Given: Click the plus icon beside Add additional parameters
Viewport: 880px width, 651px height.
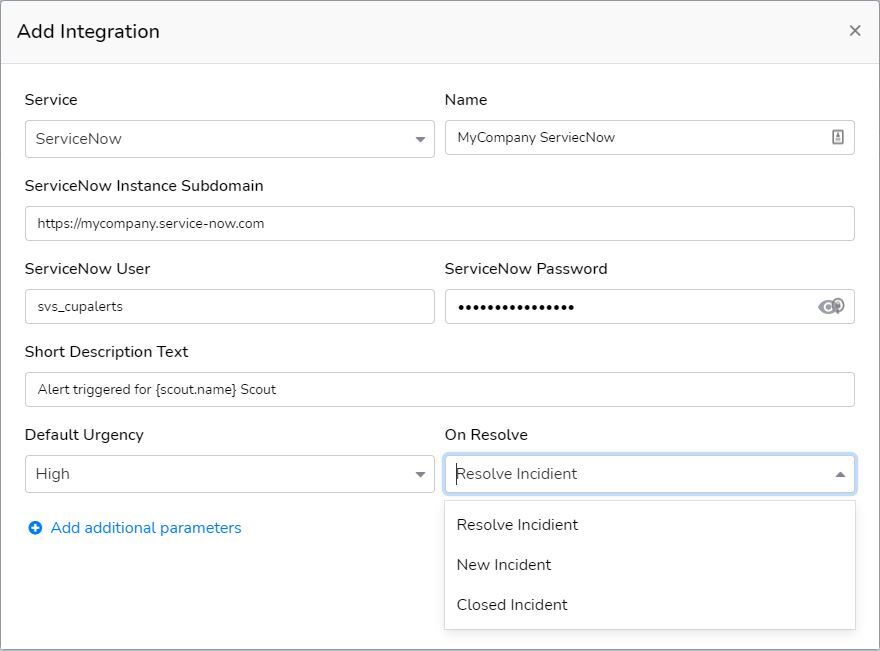Looking at the screenshot, I should 35,528.
